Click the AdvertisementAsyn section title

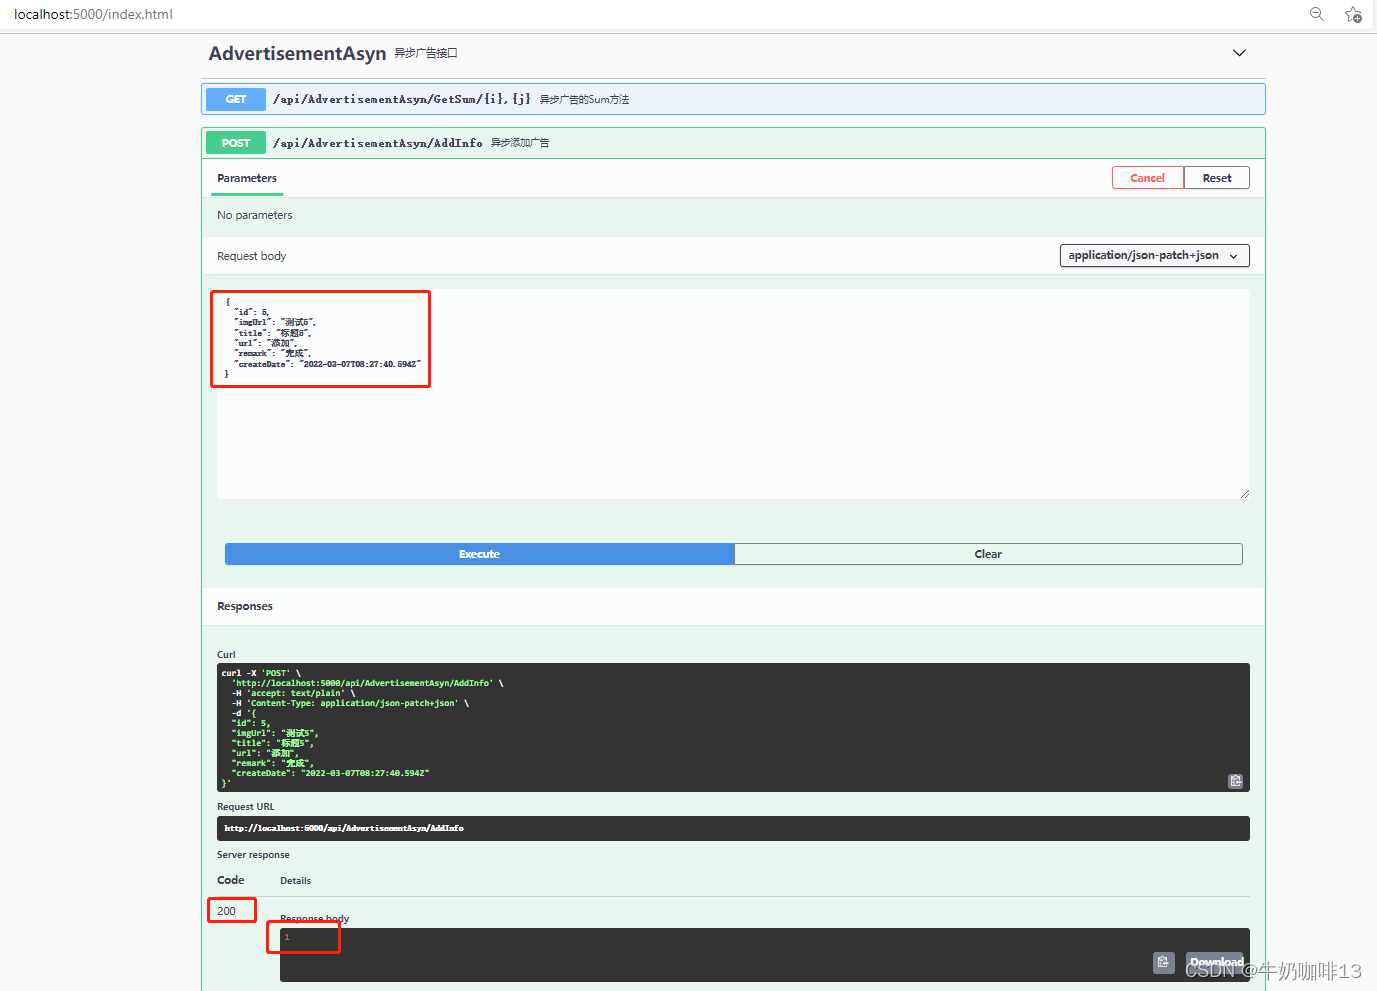click(297, 53)
